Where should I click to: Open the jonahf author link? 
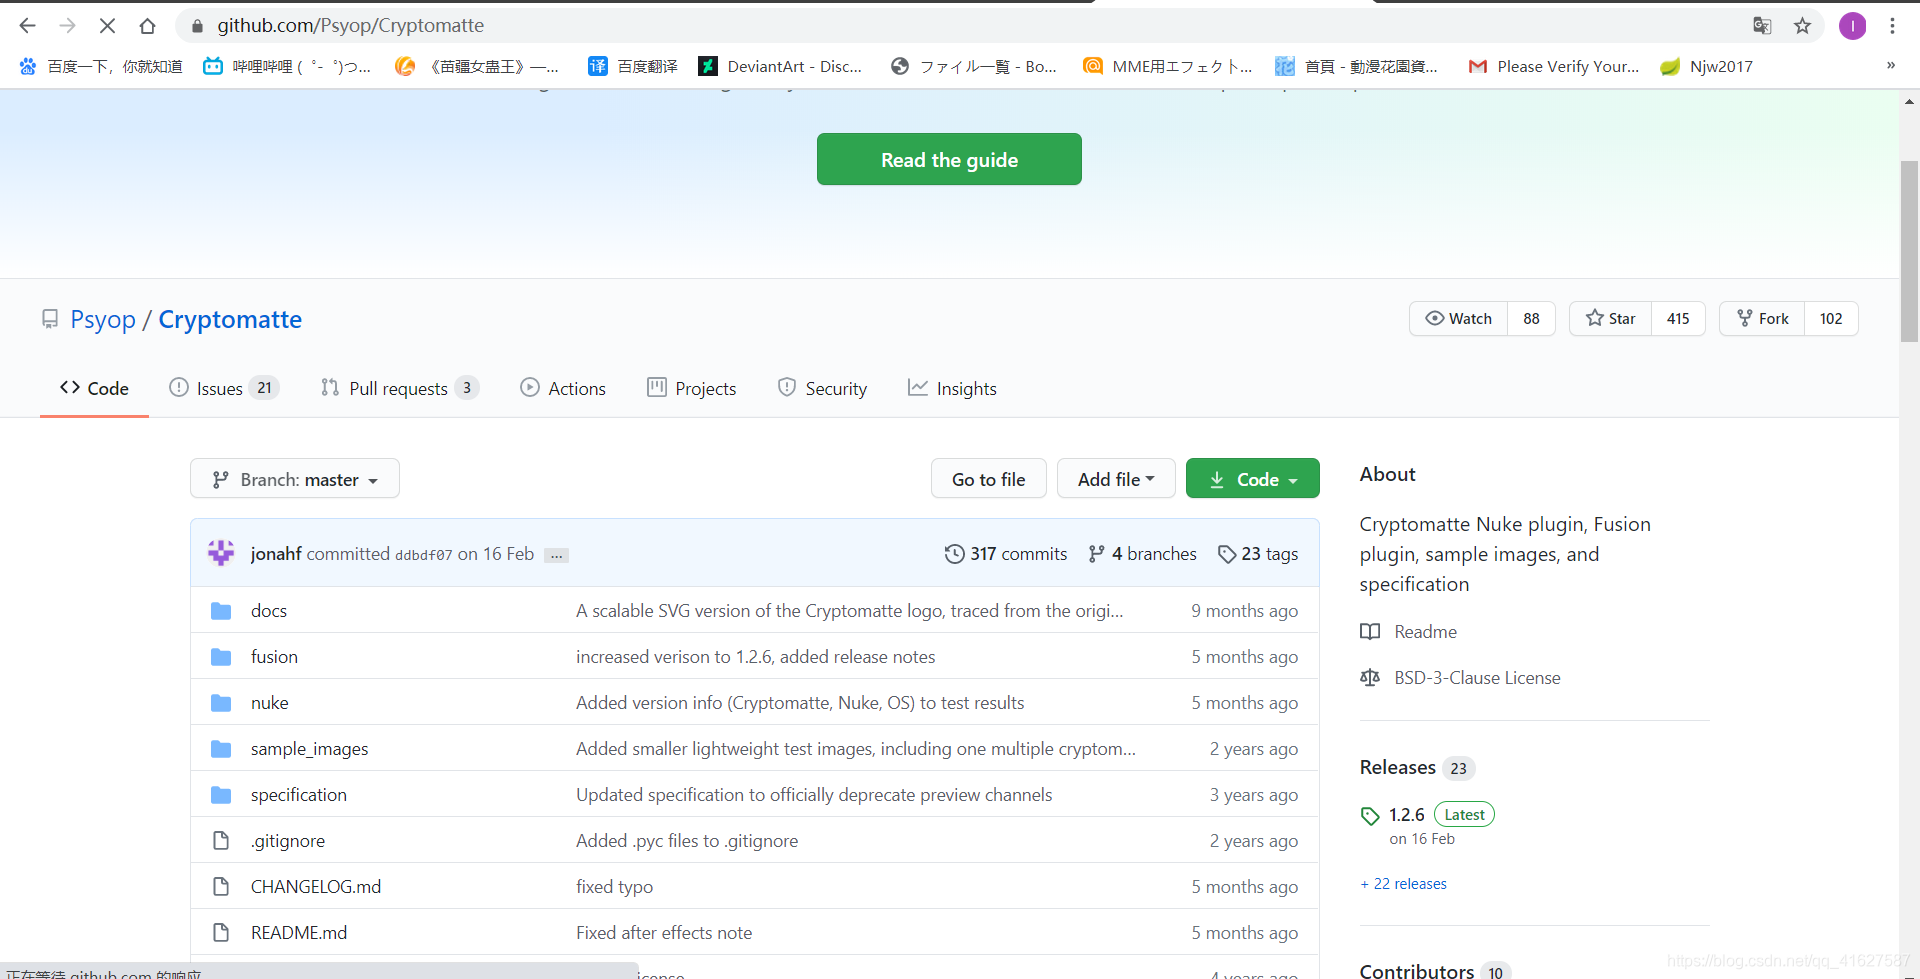tap(276, 553)
